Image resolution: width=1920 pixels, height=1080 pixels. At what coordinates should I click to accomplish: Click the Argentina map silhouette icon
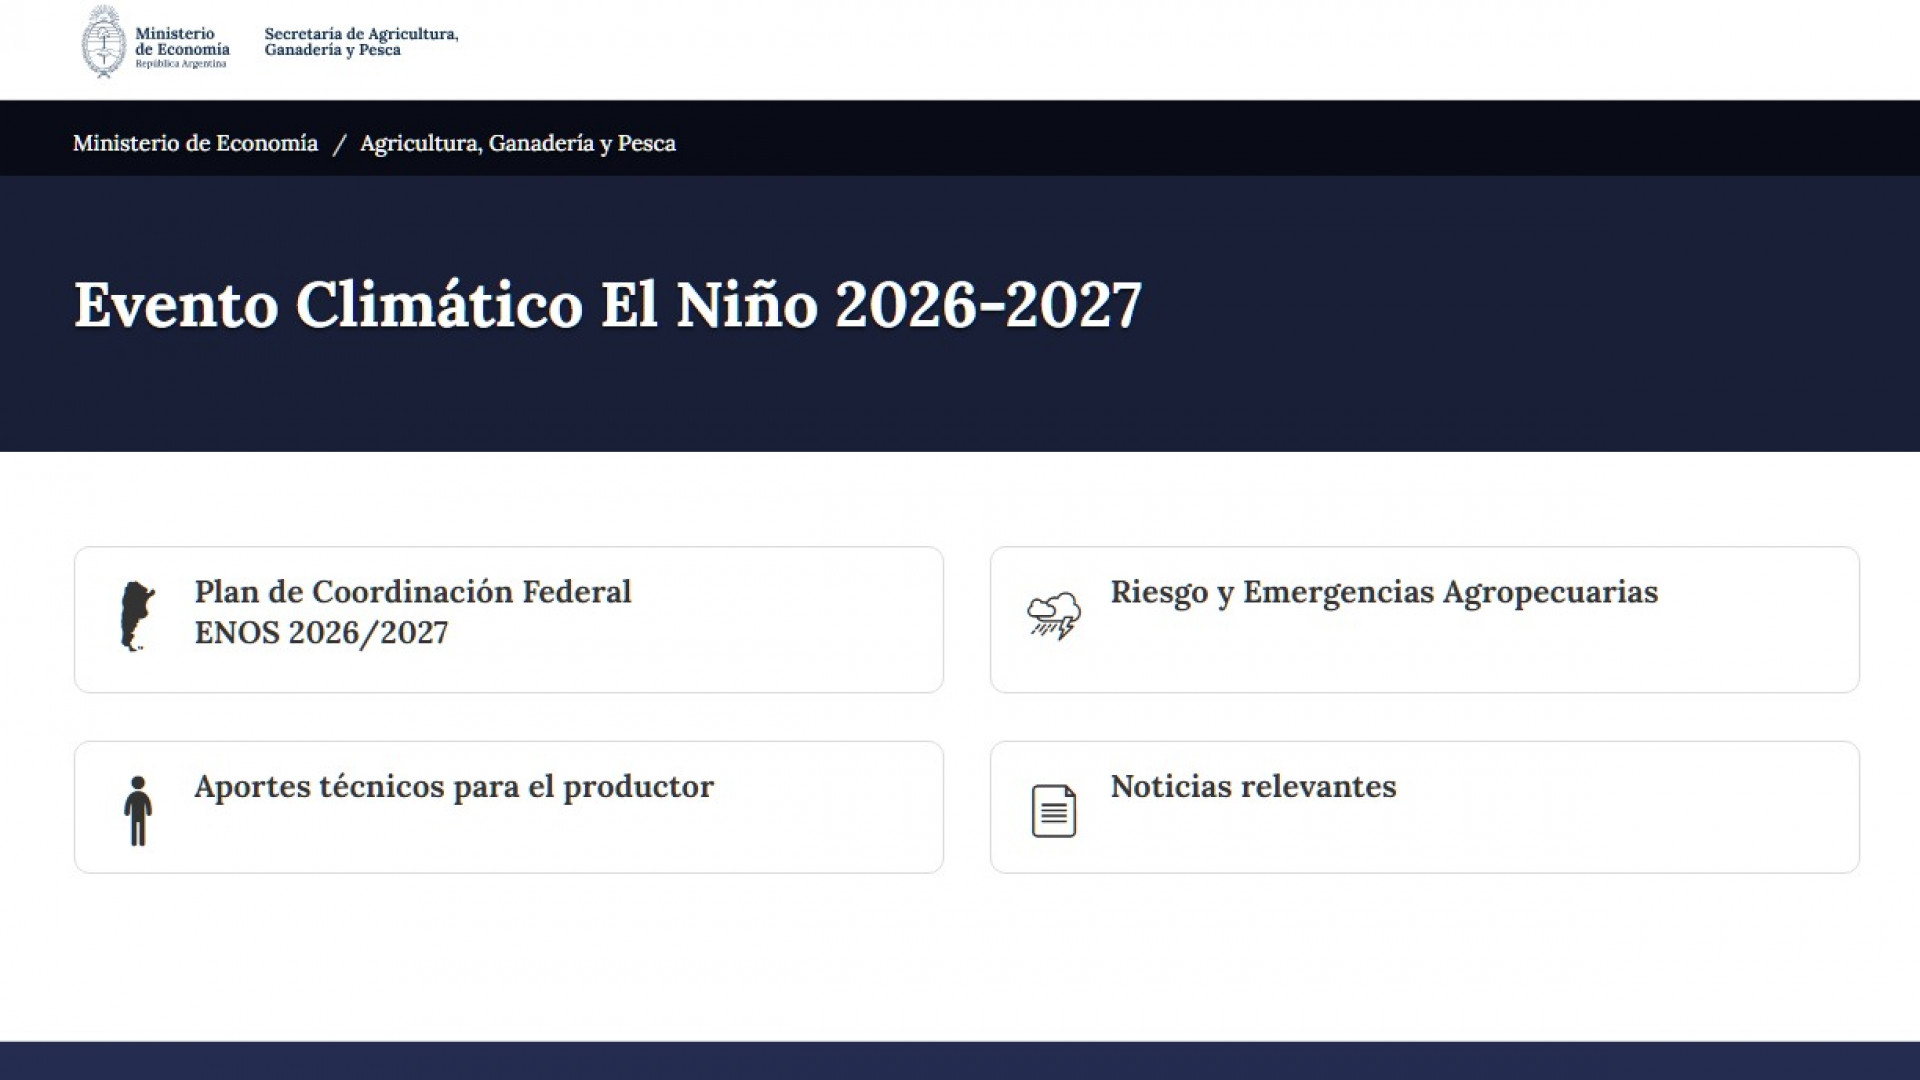137,617
